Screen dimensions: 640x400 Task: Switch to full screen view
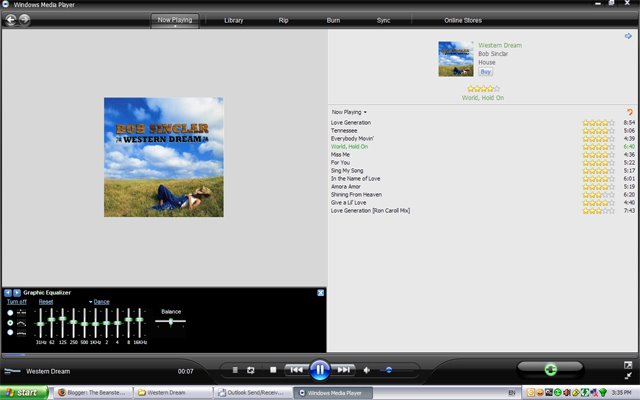pos(628,365)
